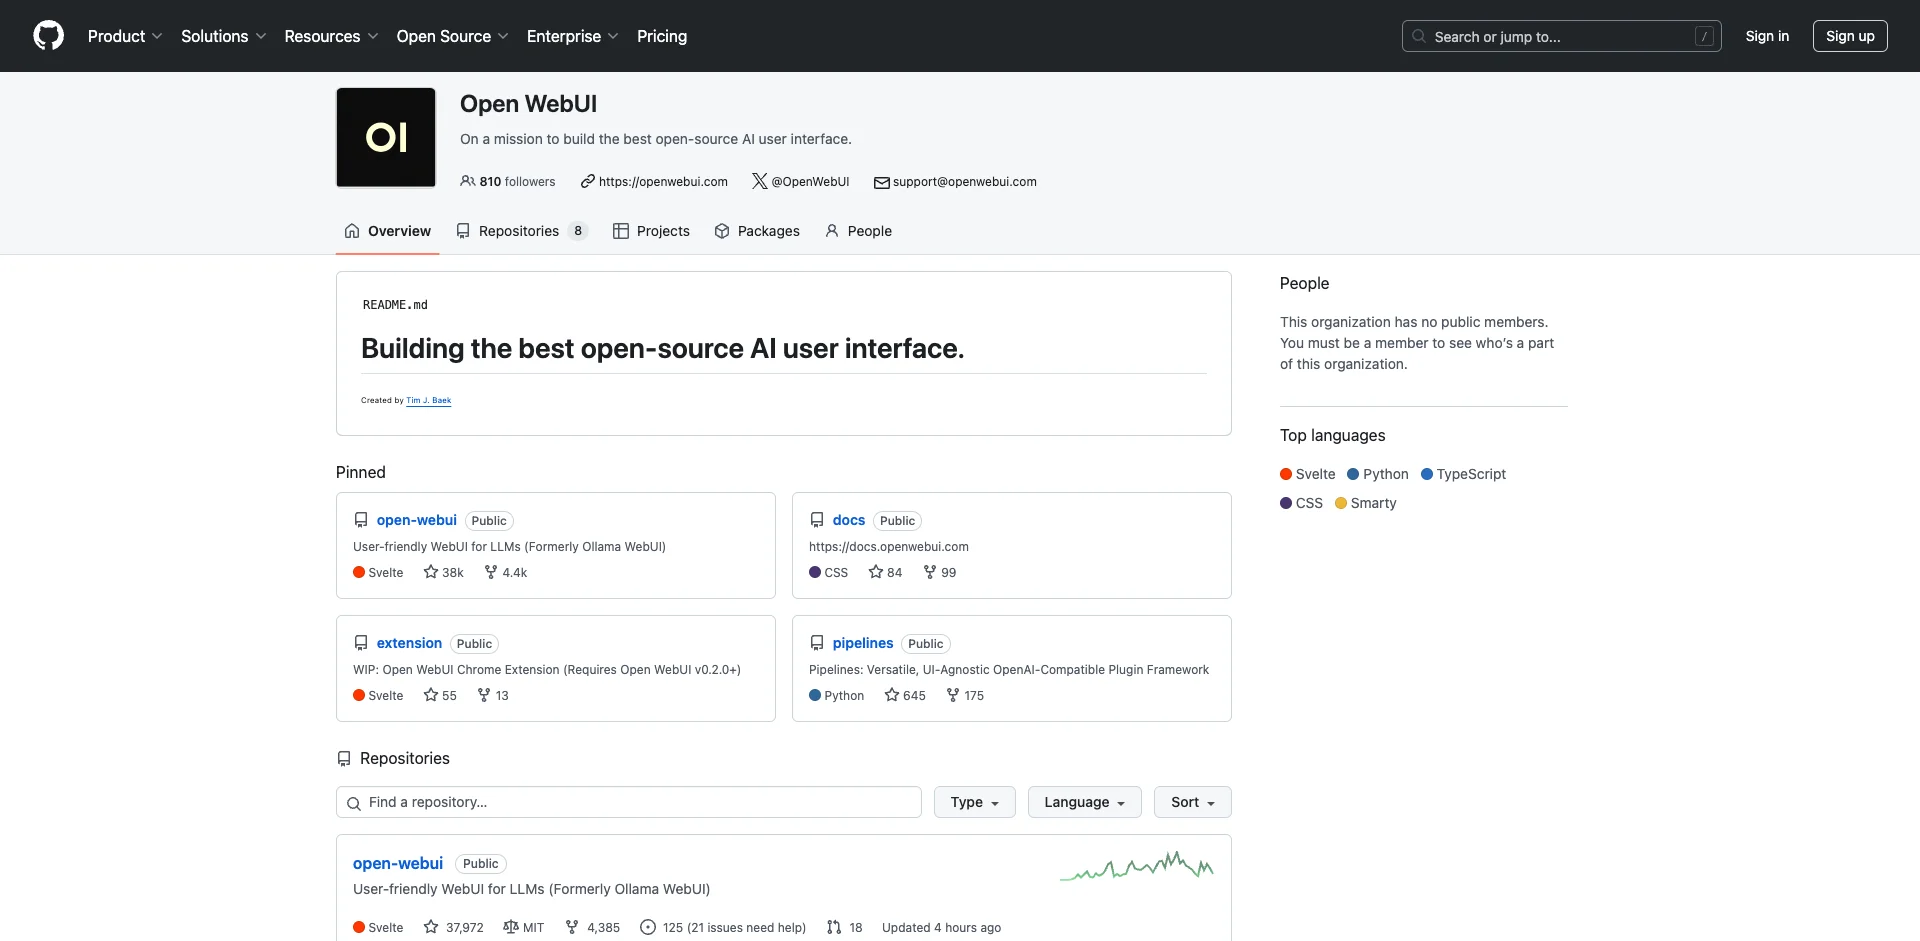Click the X (Twitter) logo icon
This screenshot has width=1920, height=941.
coord(760,181)
